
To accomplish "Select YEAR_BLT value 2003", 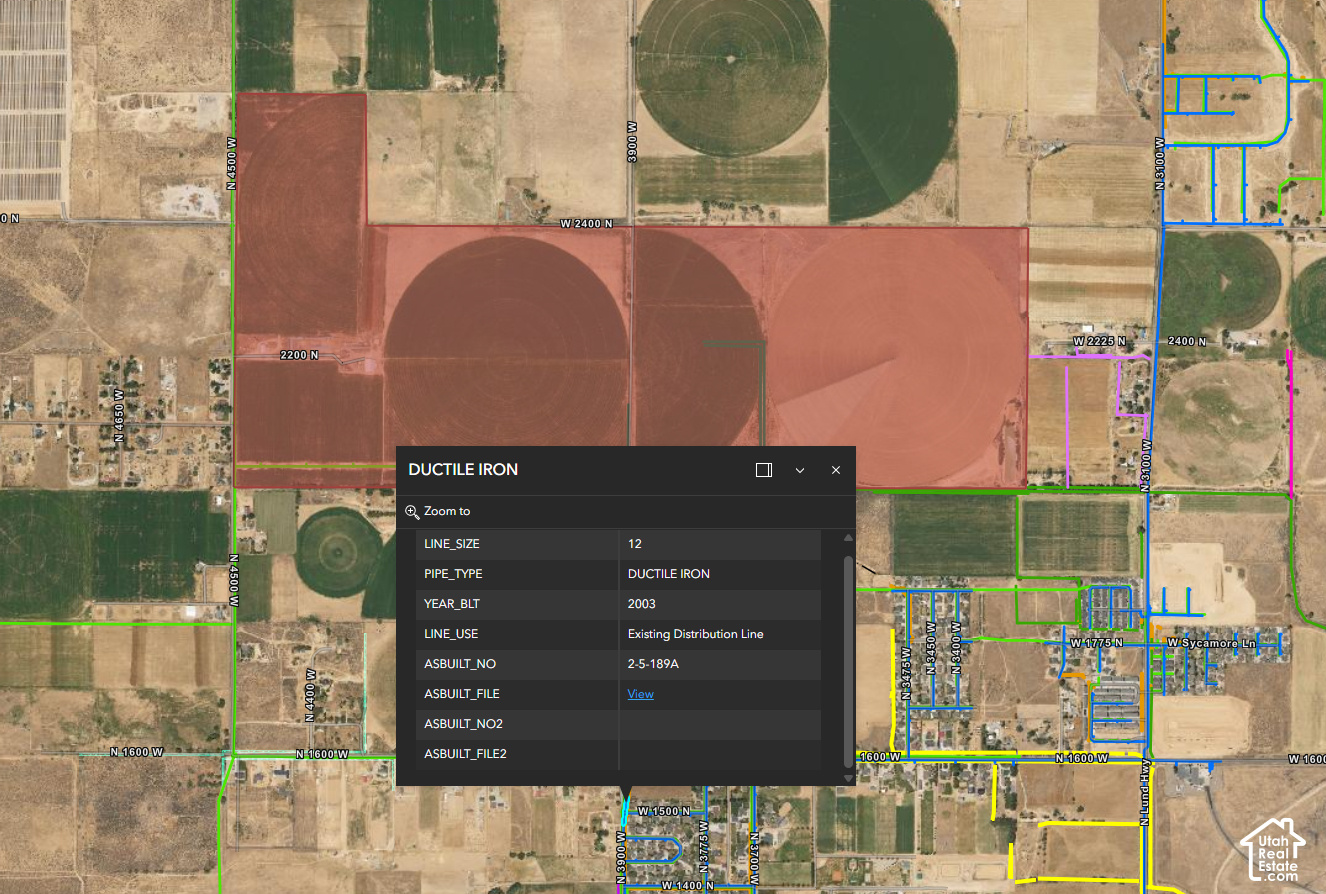I will [642, 604].
